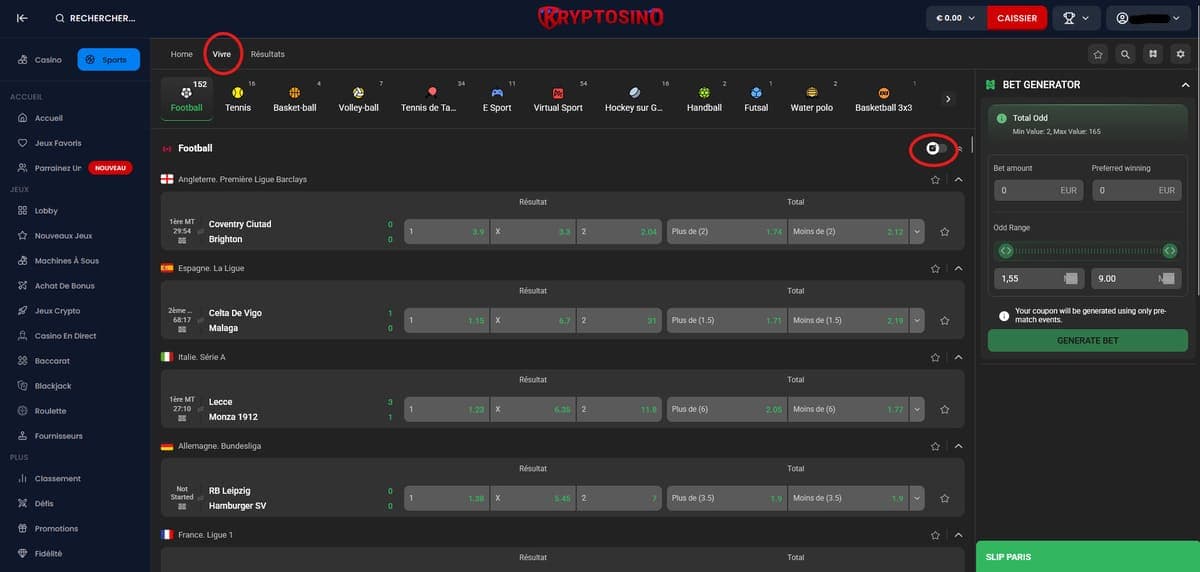The height and width of the screenshot is (572, 1200).
Task: Open the user account menu
Action: click(x=1150, y=18)
